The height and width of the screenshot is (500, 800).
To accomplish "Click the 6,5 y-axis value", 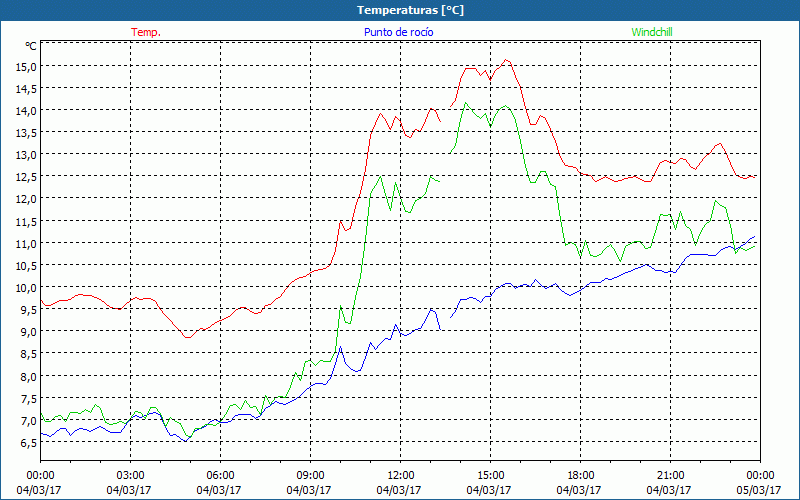I will [x=29, y=443].
